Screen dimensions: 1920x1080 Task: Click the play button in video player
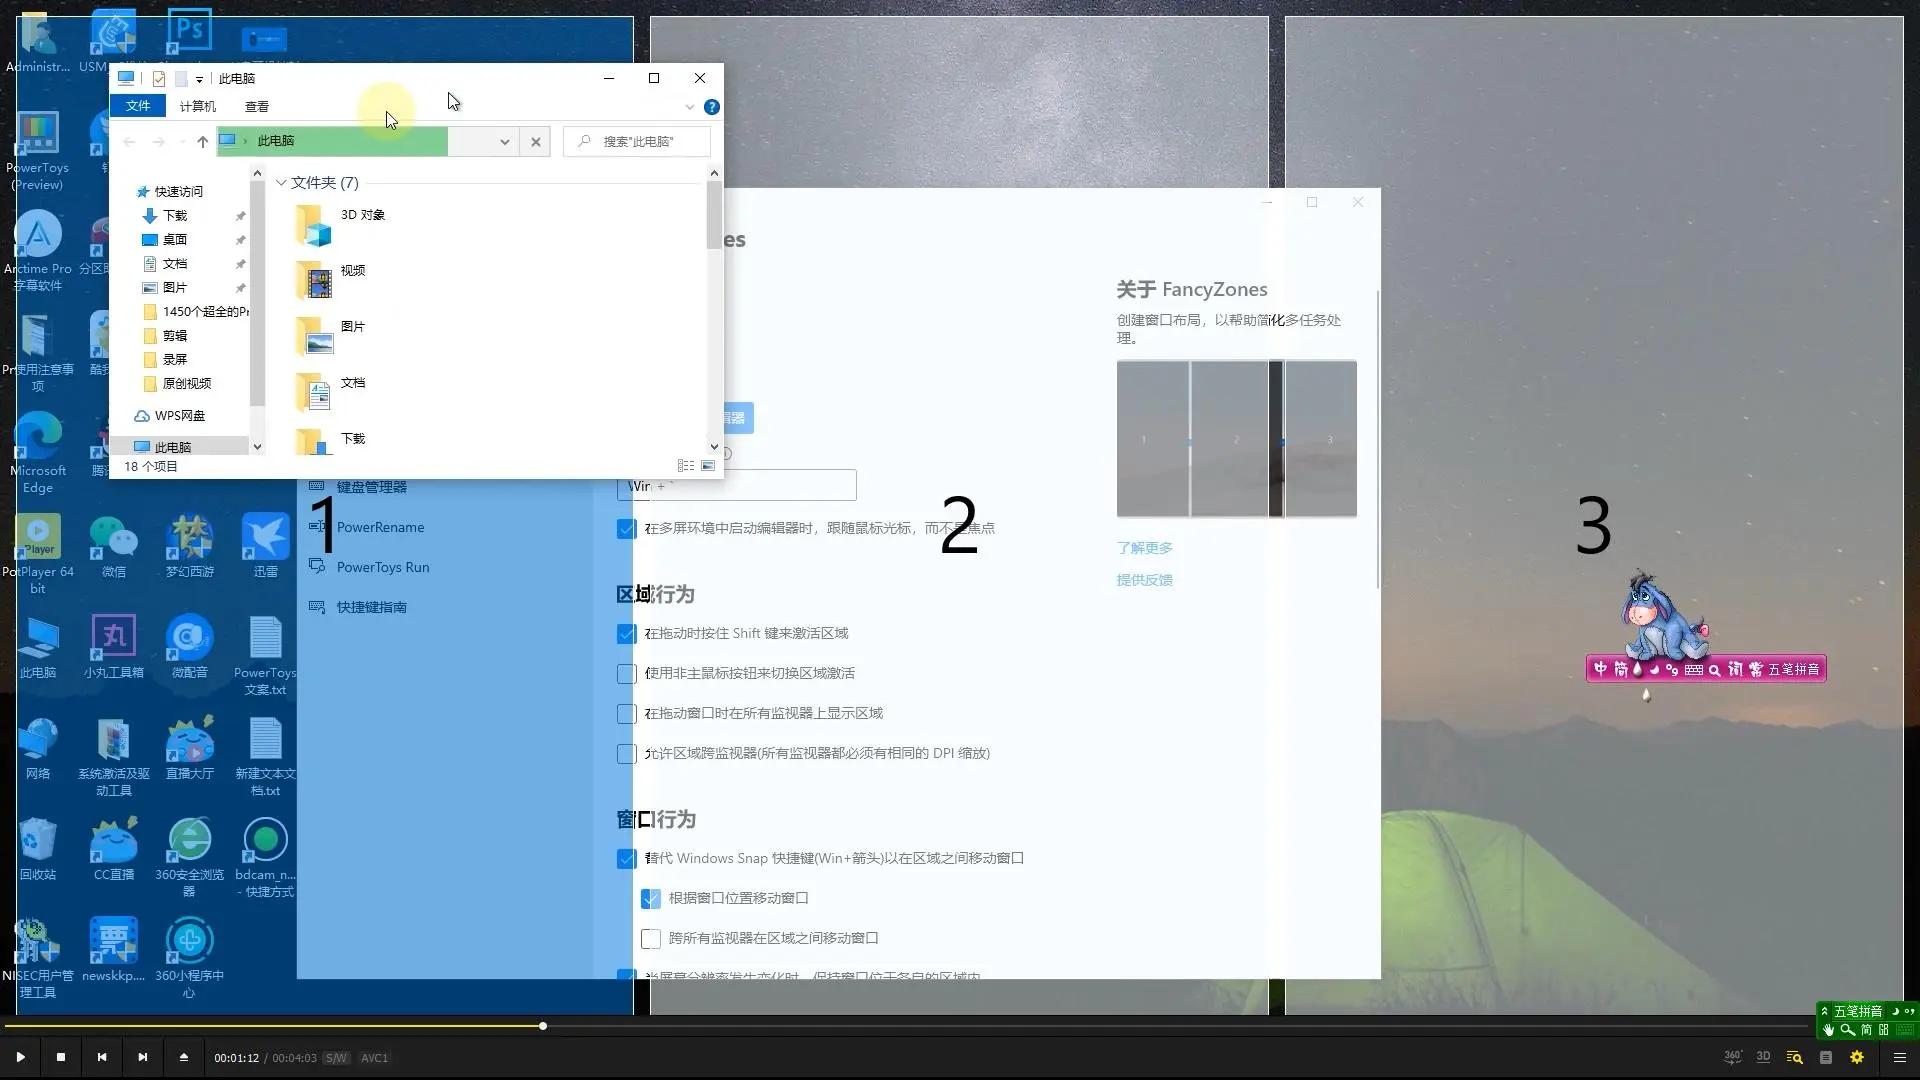pos(20,1058)
